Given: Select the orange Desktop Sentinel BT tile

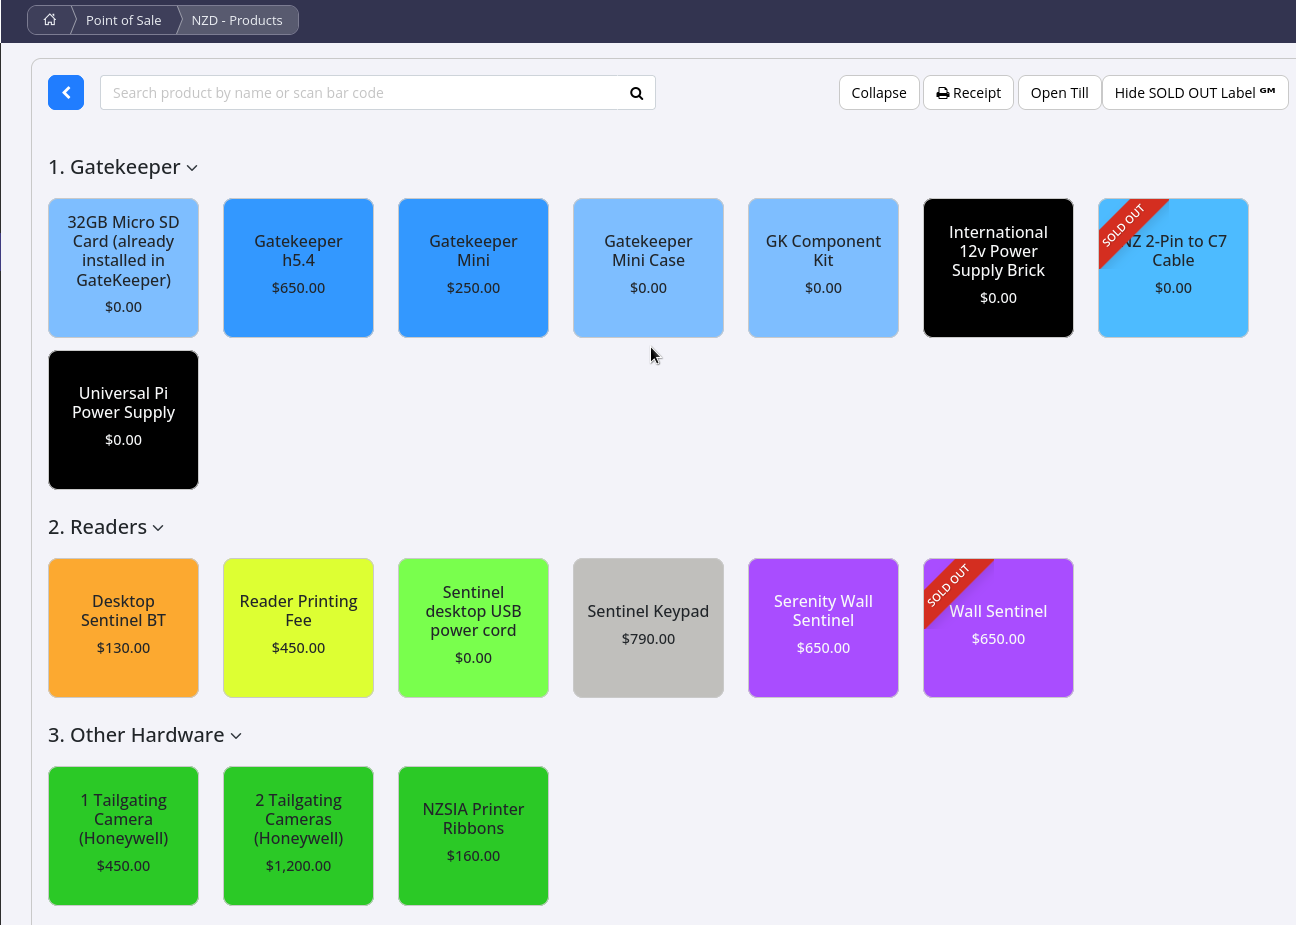Looking at the screenshot, I should (x=123, y=628).
